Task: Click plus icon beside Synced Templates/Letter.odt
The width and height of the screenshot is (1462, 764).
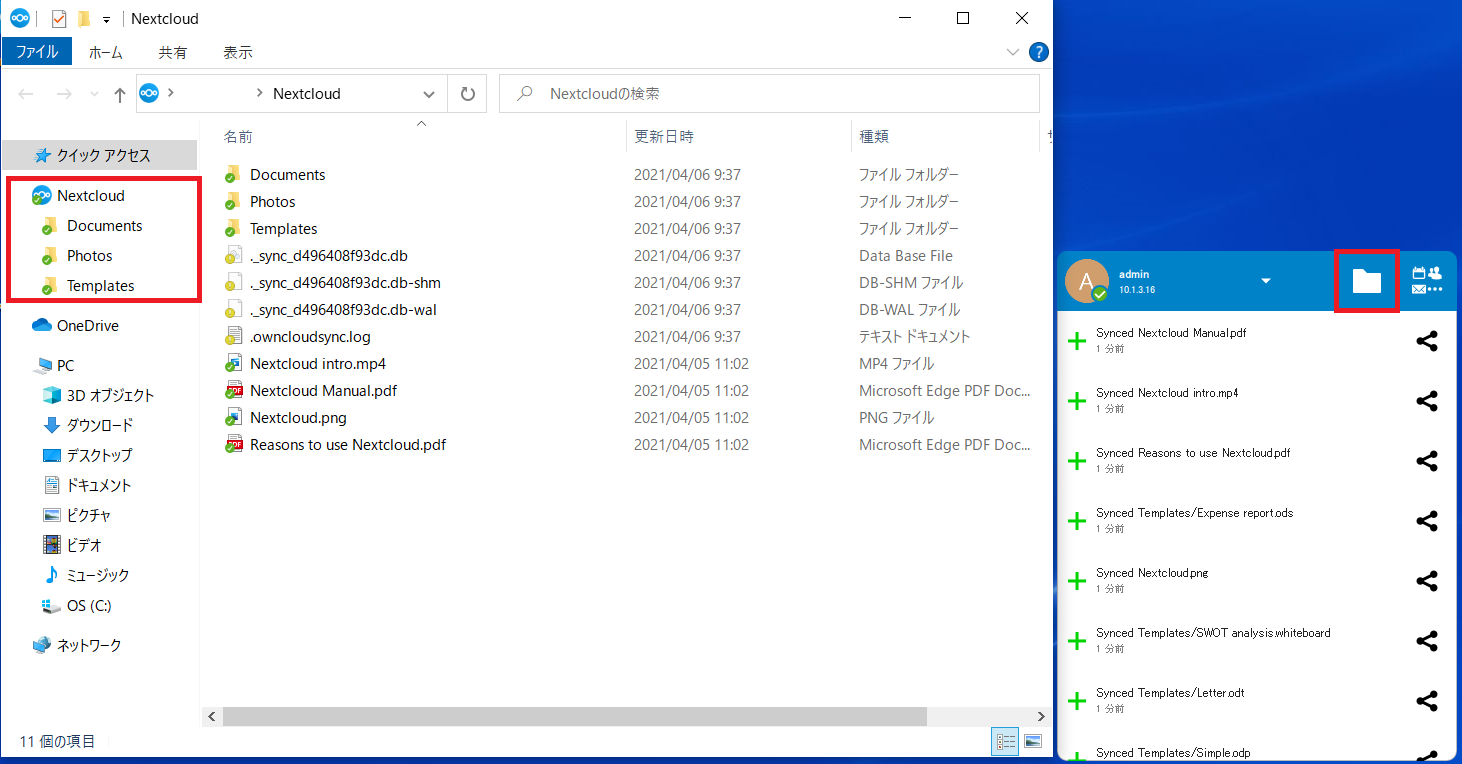Action: click(x=1077, y=701)
